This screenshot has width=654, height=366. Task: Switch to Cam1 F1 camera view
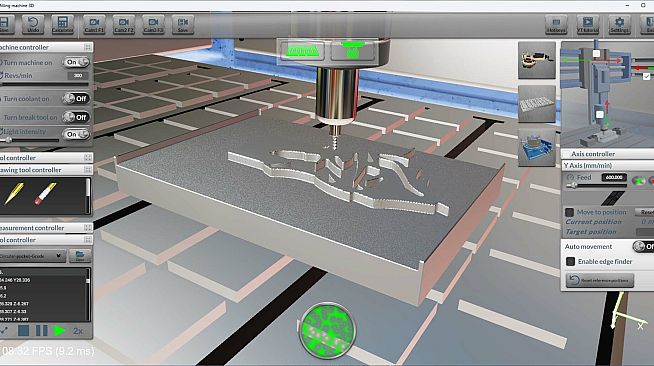(x=94, y=25)
